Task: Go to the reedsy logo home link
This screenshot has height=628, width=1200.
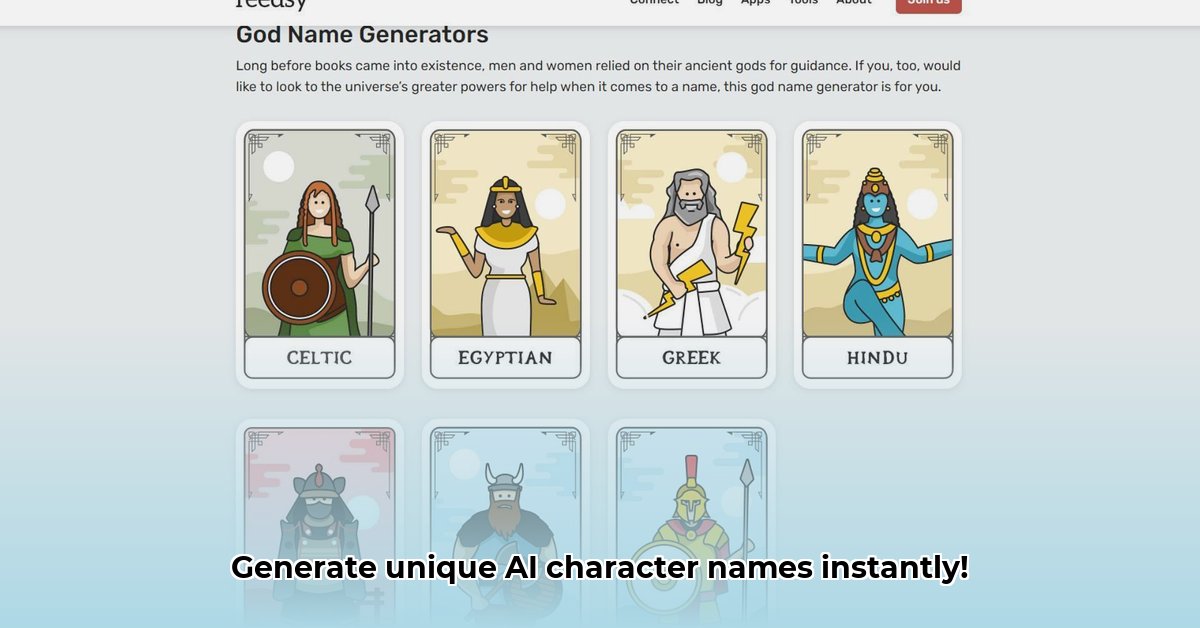Action: click(x=271, y=4)
